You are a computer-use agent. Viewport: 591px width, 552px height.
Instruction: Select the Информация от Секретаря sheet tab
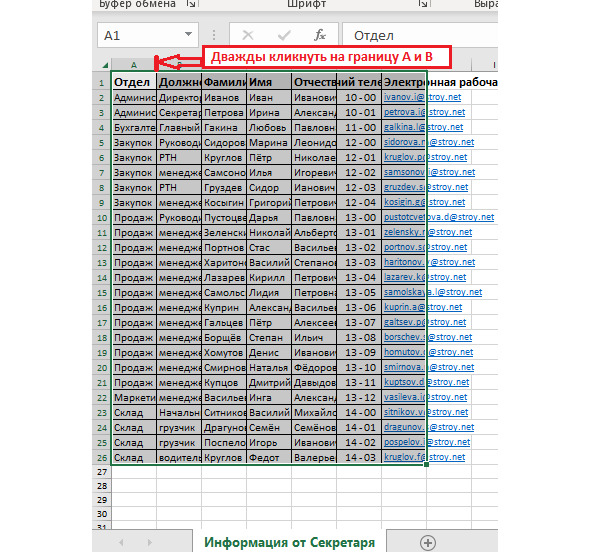(x=289, y=543)
